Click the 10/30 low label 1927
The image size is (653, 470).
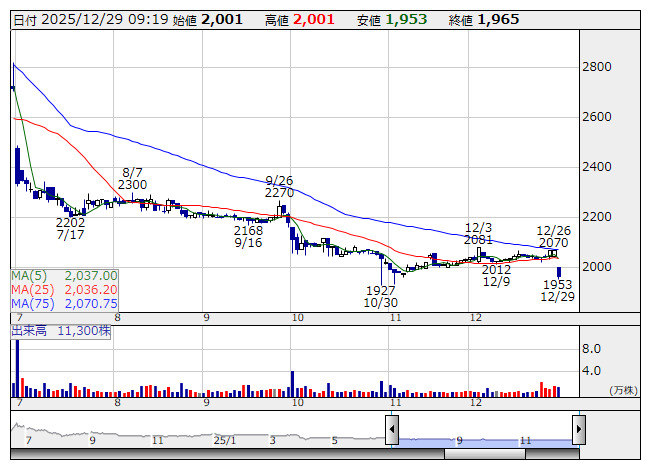(x=381, y=289)
